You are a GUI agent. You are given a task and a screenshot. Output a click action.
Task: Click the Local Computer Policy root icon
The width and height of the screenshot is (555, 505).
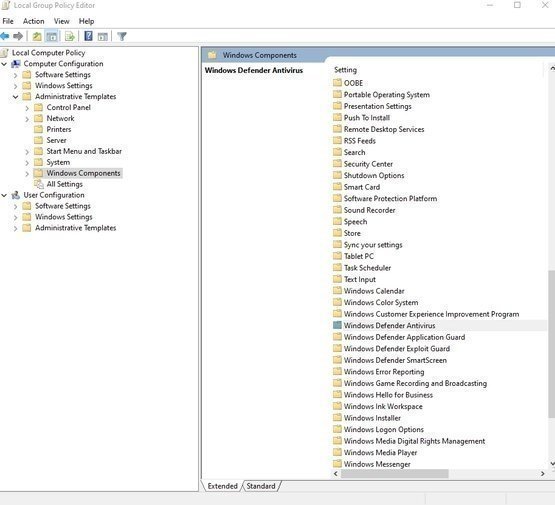pyautogui.click(x=5, y=53)
